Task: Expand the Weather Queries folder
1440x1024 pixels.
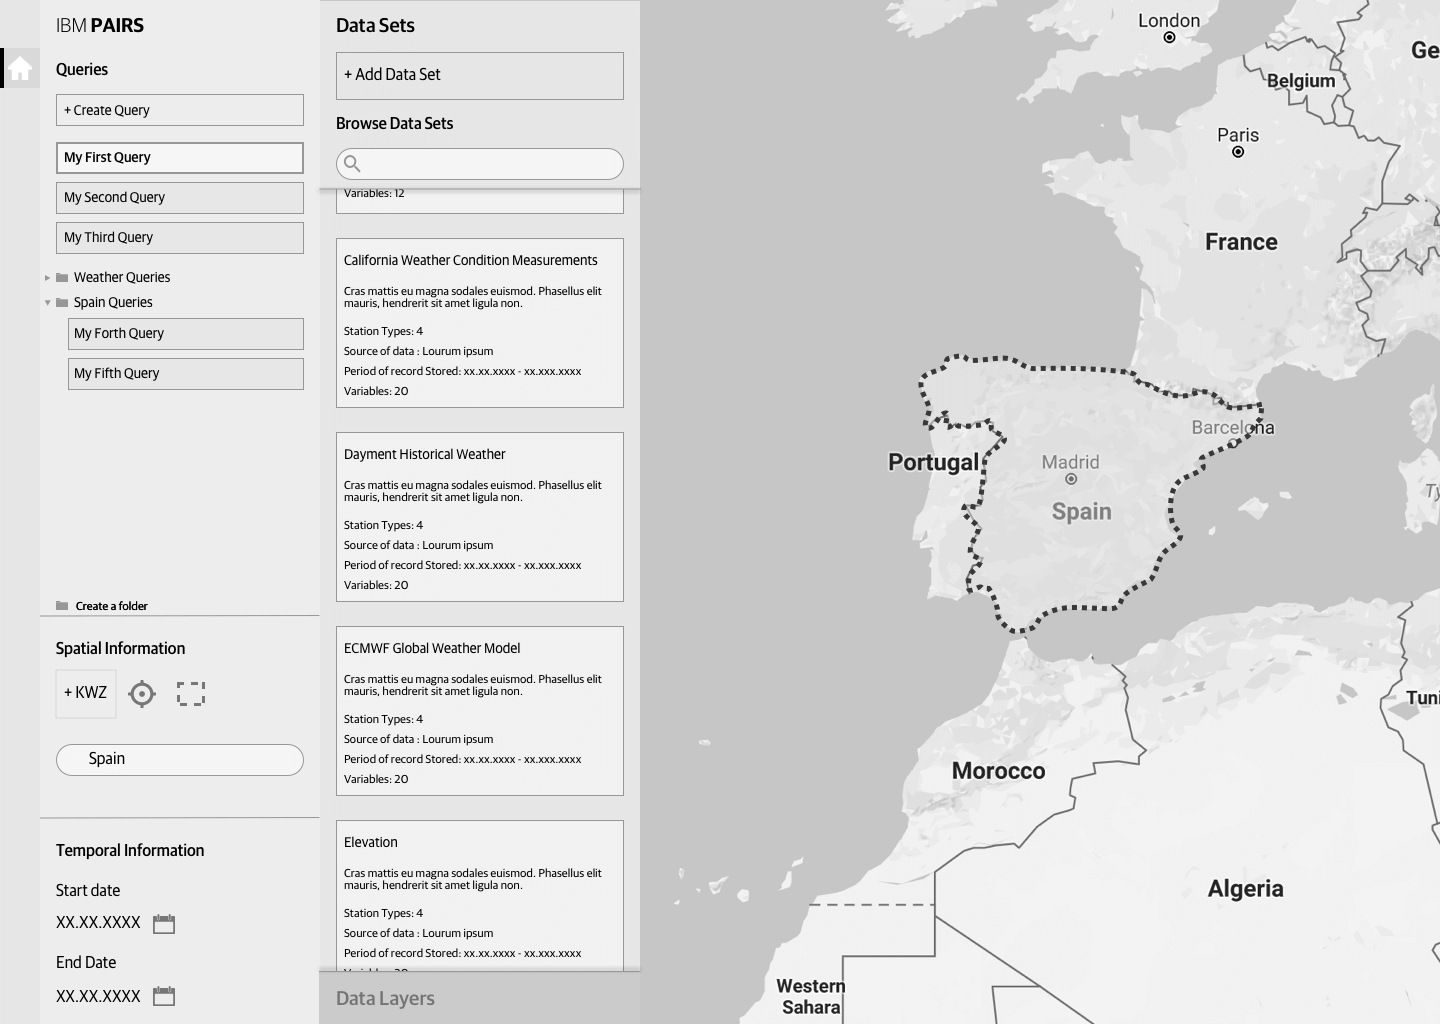Action: click(47, 277)
